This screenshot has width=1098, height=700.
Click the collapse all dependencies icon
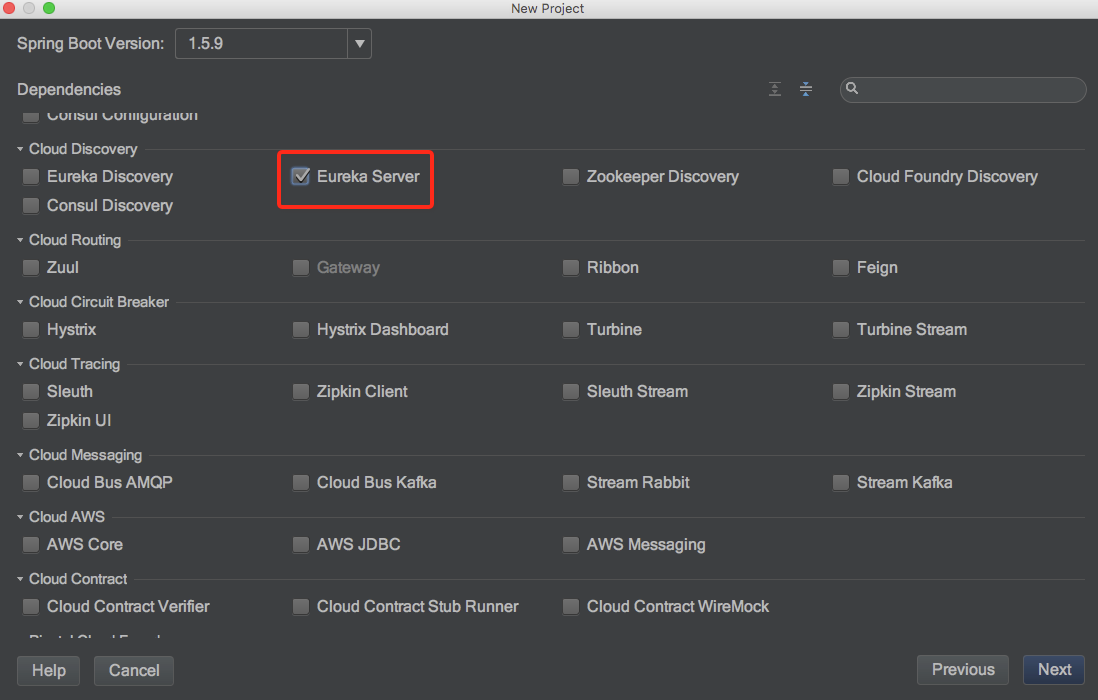(806, 89)
